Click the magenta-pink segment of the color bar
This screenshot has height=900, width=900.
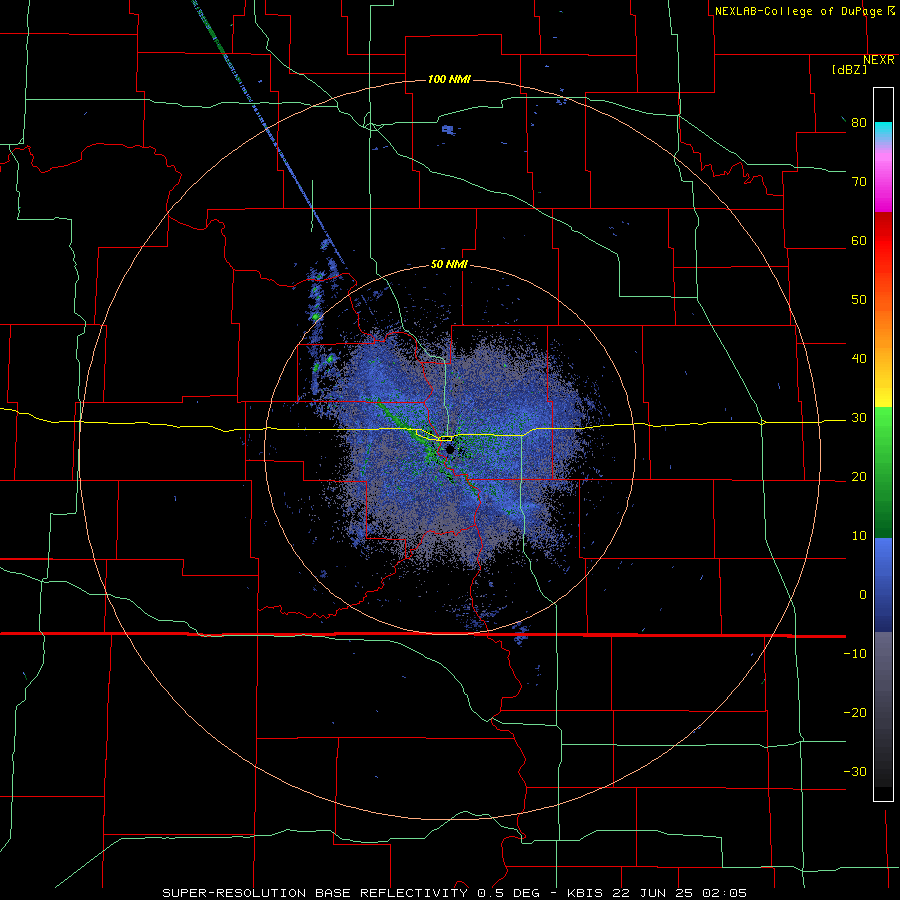coord(883,178)
